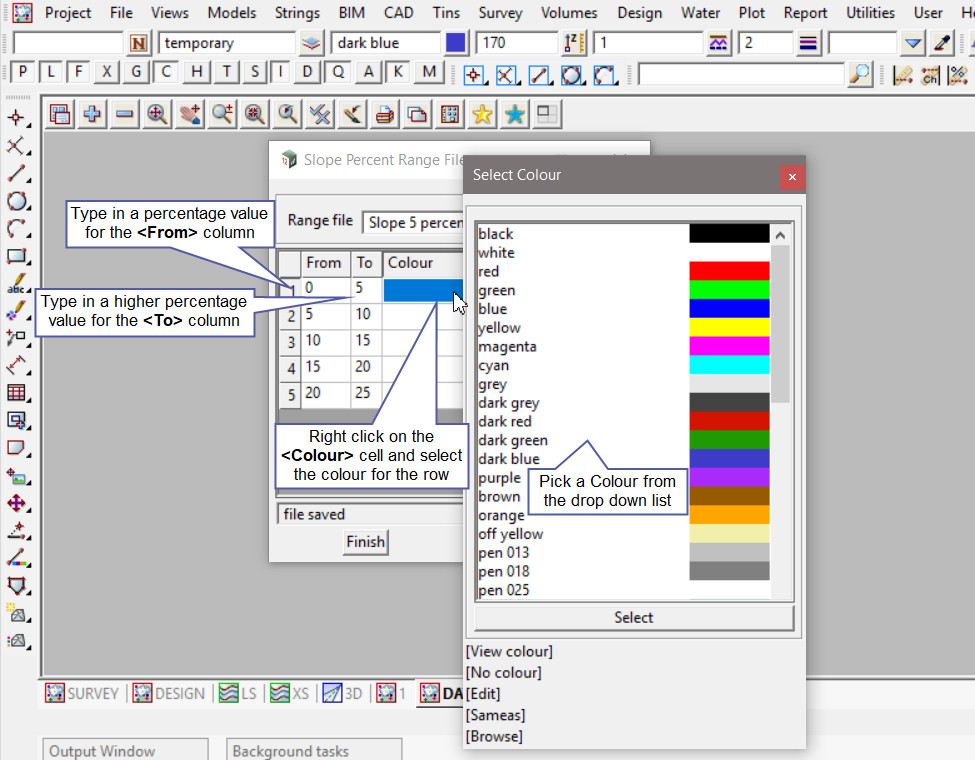Select the table tool in left toolbar

click(16, 393)
